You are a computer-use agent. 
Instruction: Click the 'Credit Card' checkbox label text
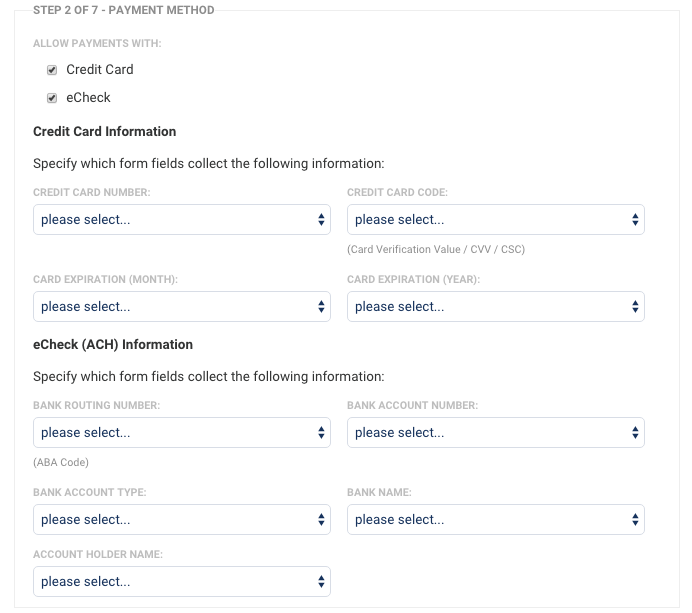click(99, 70)
